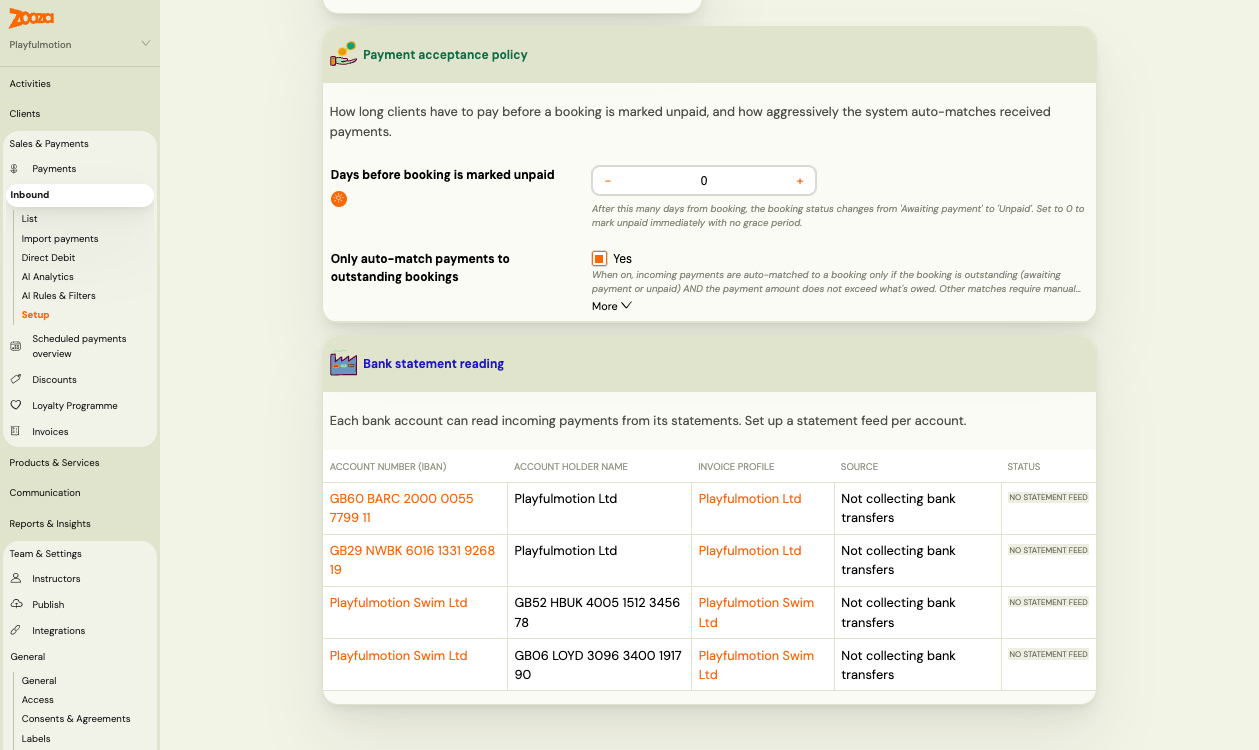1259x750 pixels.
Task: Open Labels settings
Action: [x=36, y=739]
